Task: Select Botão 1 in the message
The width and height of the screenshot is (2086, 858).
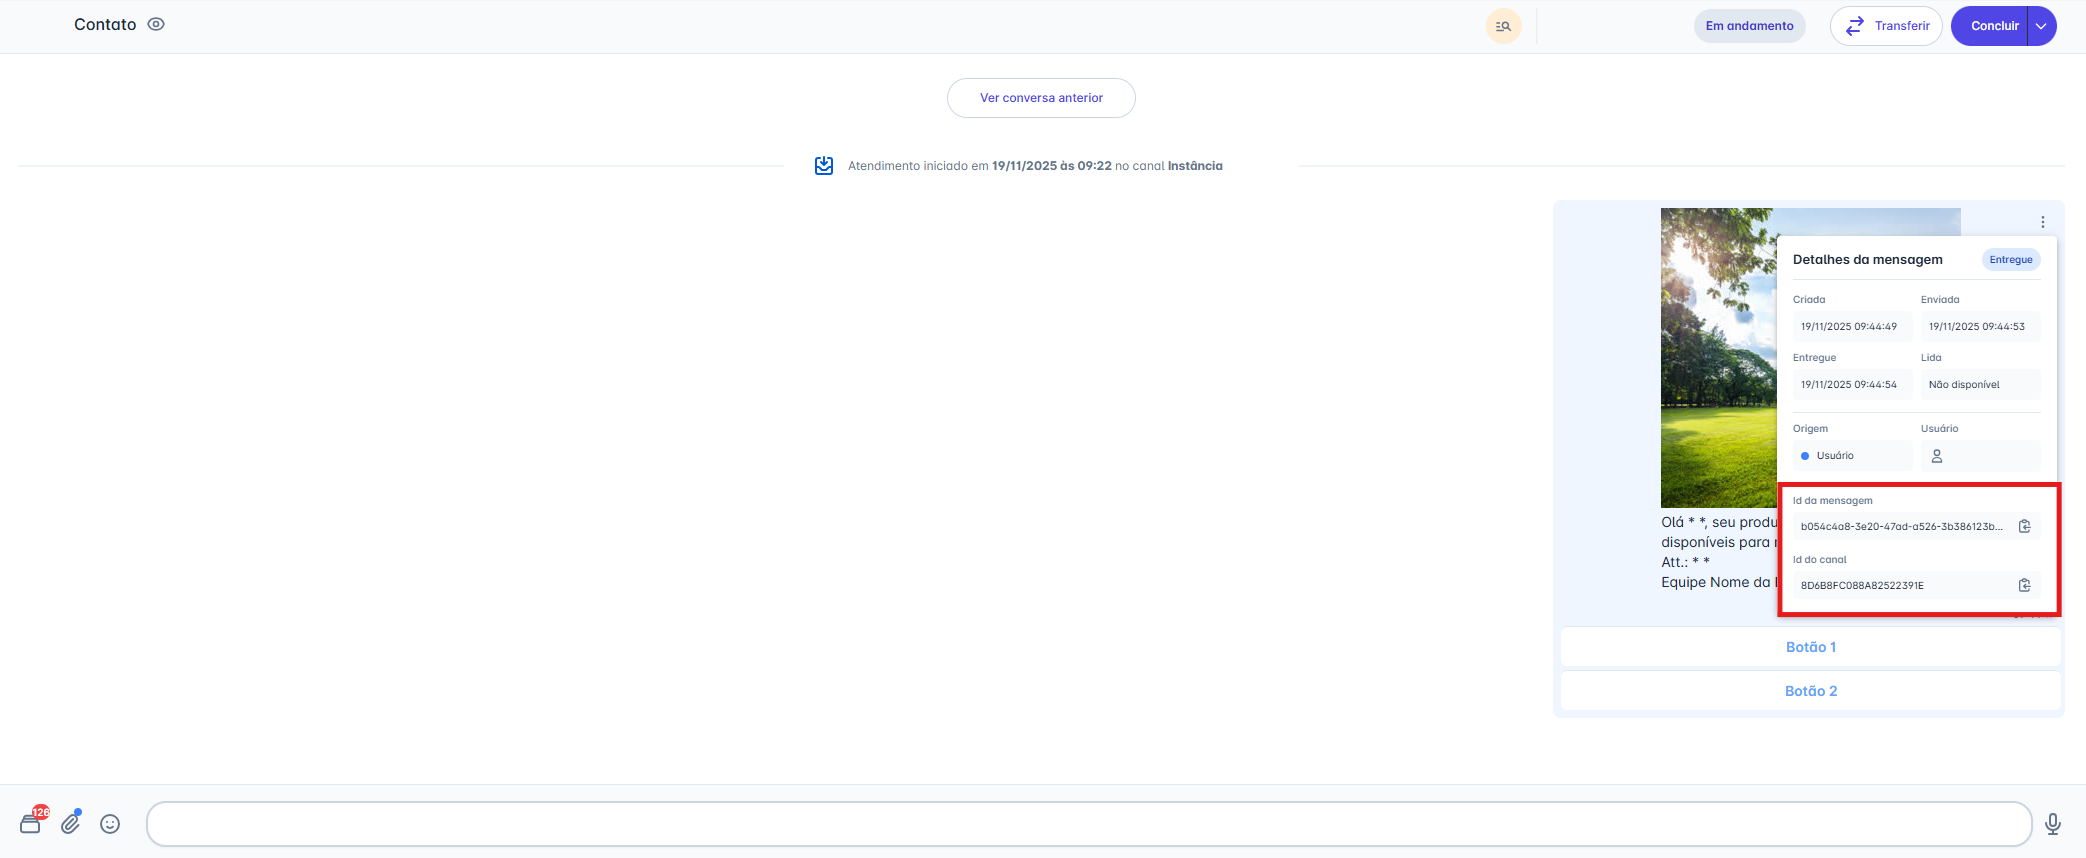Action: (x=1810, y=647)
